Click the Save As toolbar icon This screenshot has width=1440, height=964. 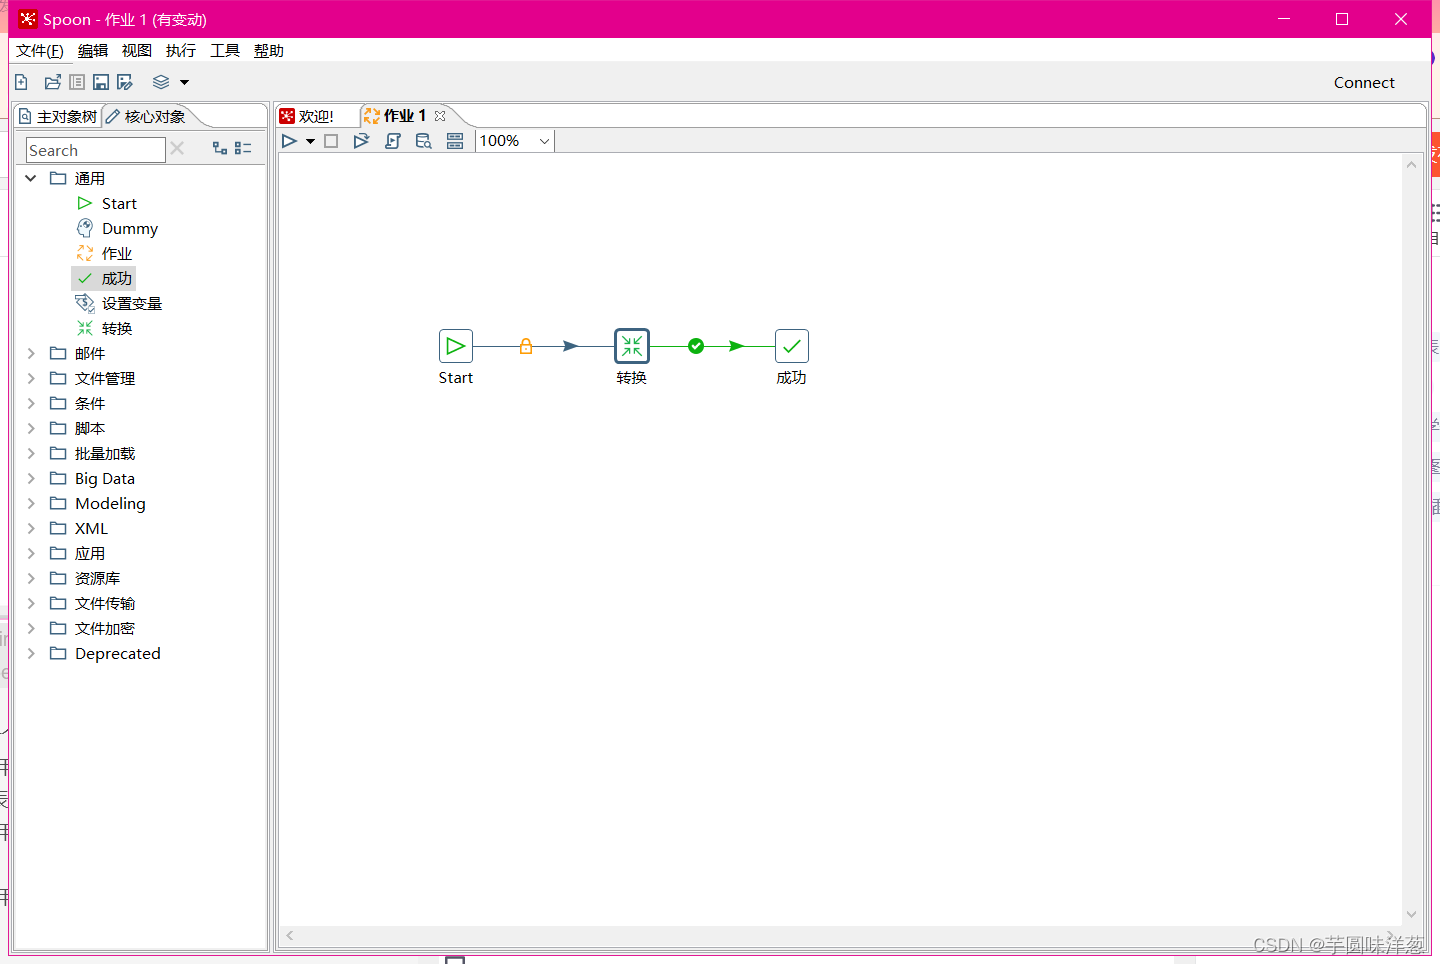coord(125,82)
